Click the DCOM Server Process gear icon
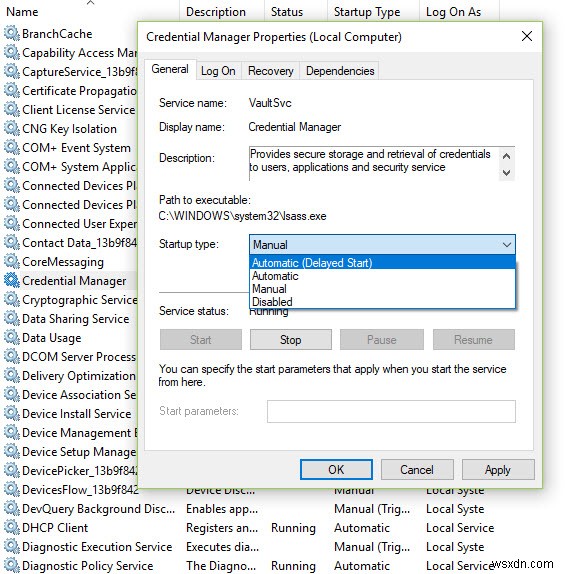Viewport: 565px width, 574px height. click(x=12, y=357)
